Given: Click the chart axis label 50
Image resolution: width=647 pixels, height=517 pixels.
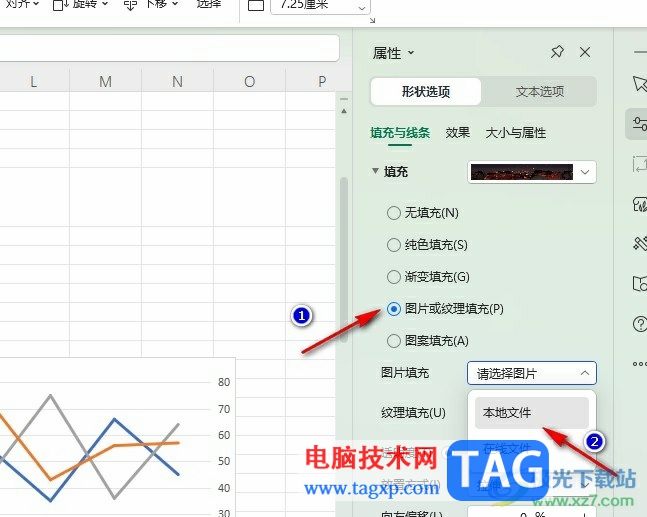Looking at the screenshot, I should tap(224, 461).
